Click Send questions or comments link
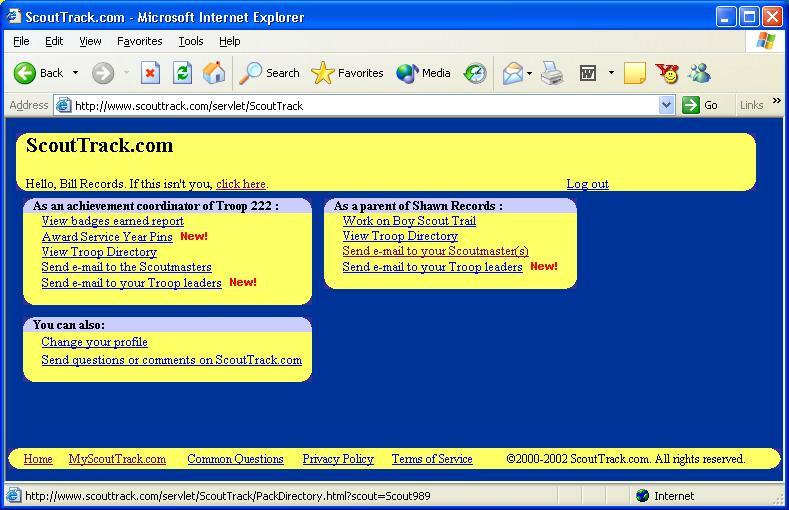The image size is (789, 510). click(172, 360)
